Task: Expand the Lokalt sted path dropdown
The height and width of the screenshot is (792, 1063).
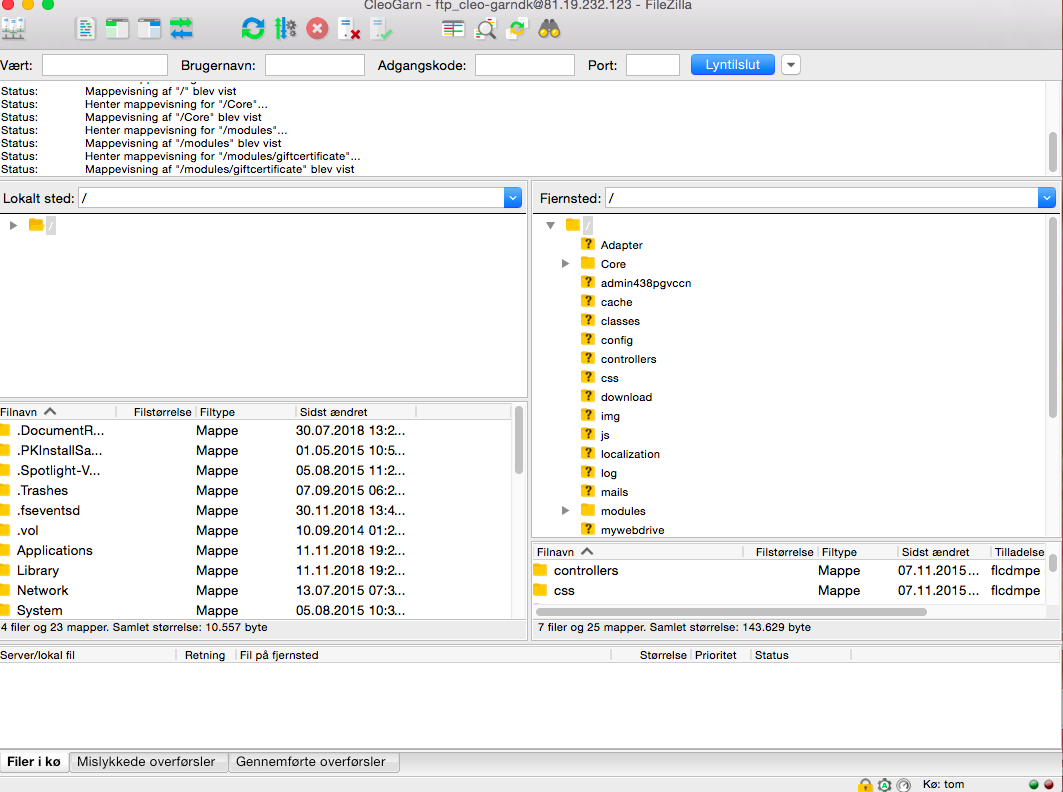Action: pos(513,198)
